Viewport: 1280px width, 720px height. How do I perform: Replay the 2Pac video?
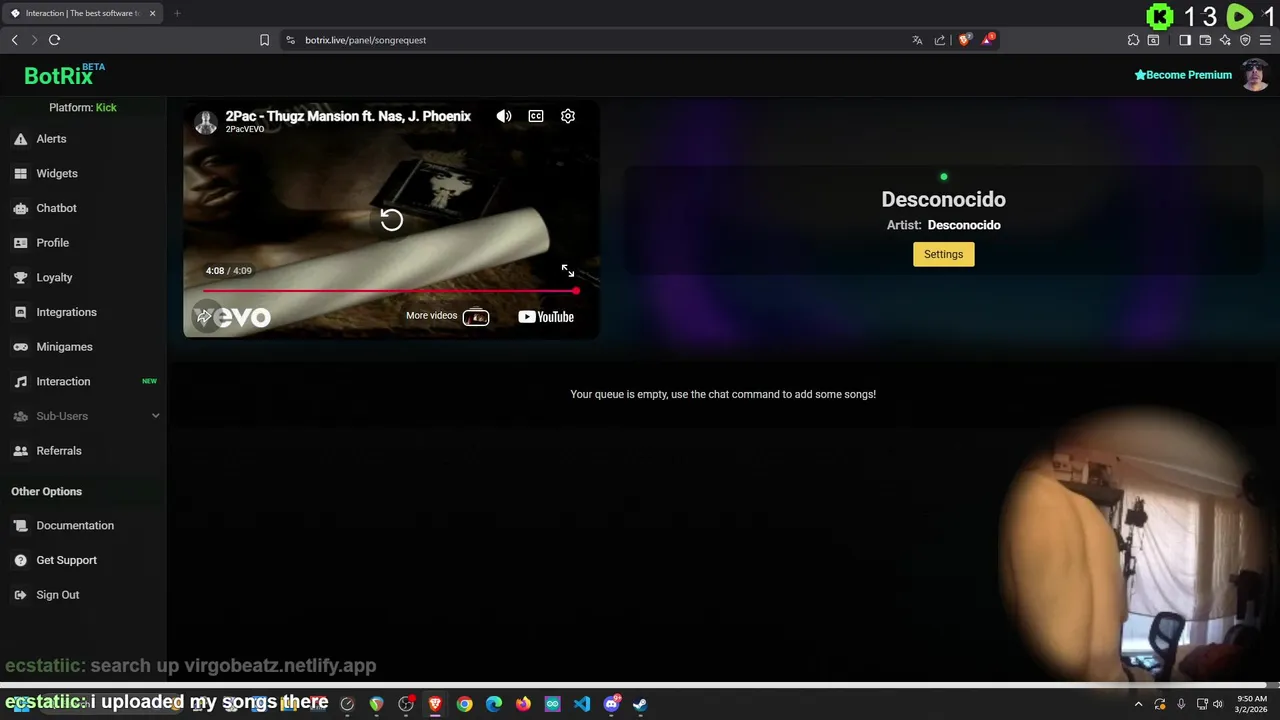point(391,220)
